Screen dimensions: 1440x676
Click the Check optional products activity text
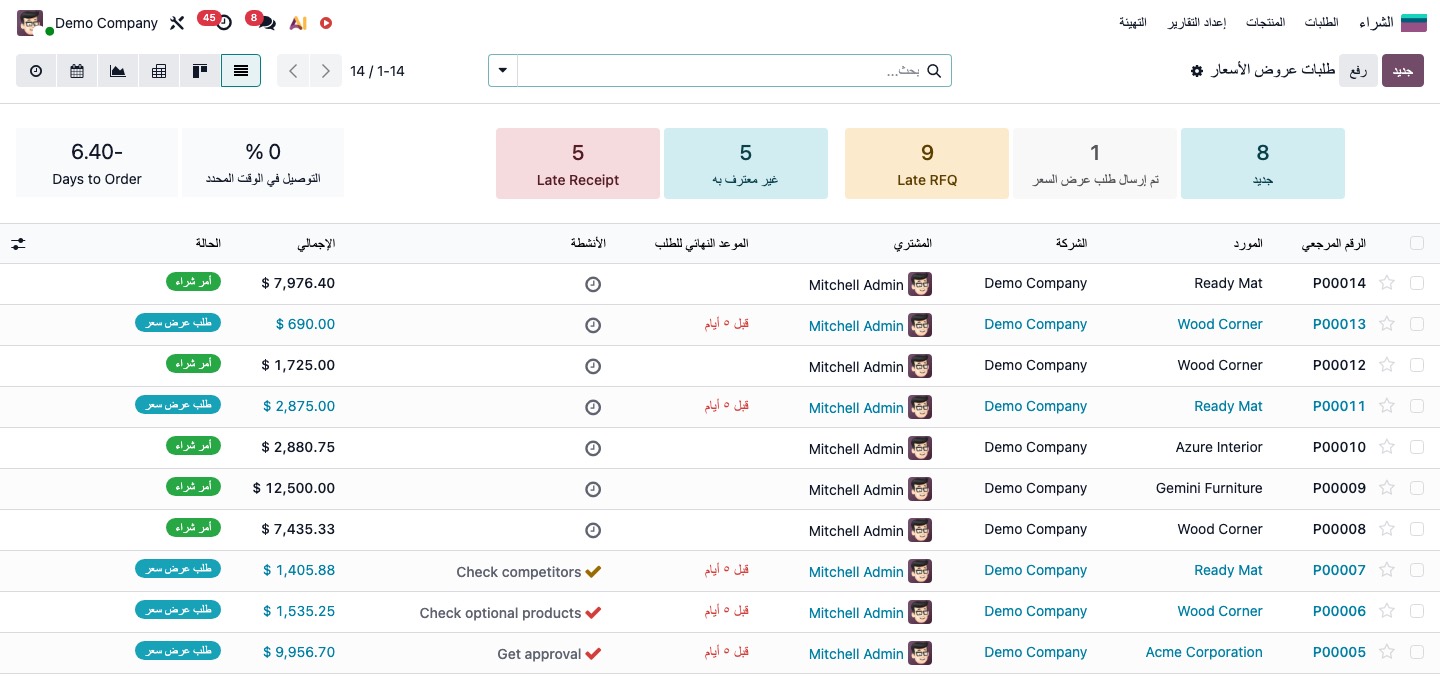500,613
